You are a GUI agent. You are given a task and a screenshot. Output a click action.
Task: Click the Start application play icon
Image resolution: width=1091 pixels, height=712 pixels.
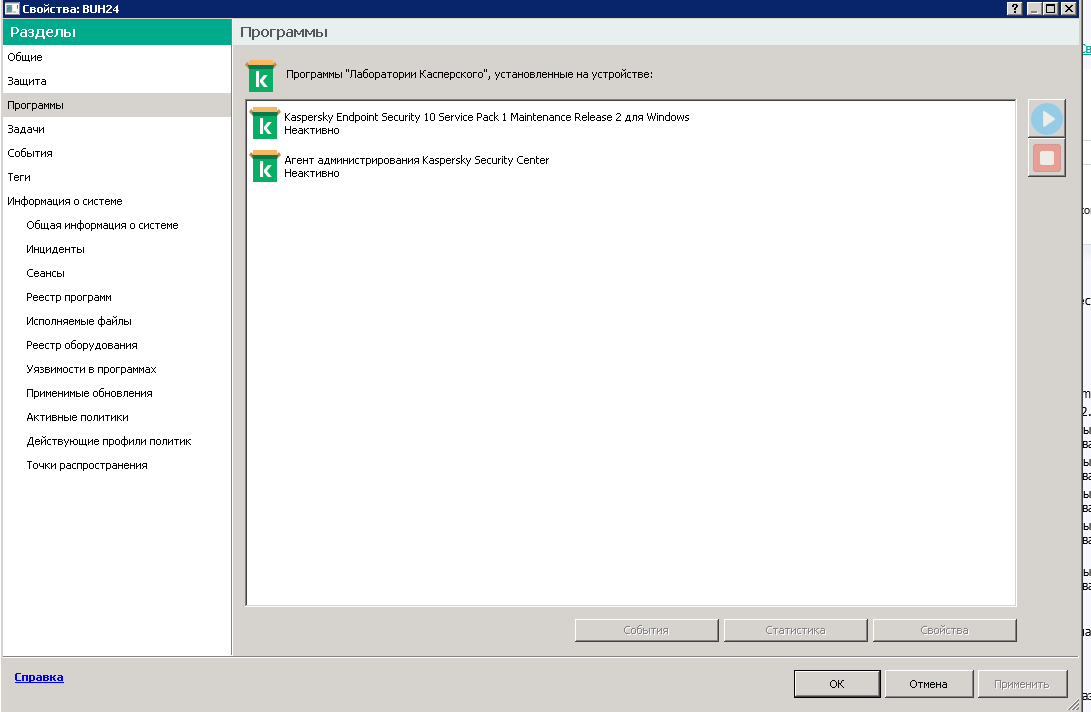[1046, 118]
